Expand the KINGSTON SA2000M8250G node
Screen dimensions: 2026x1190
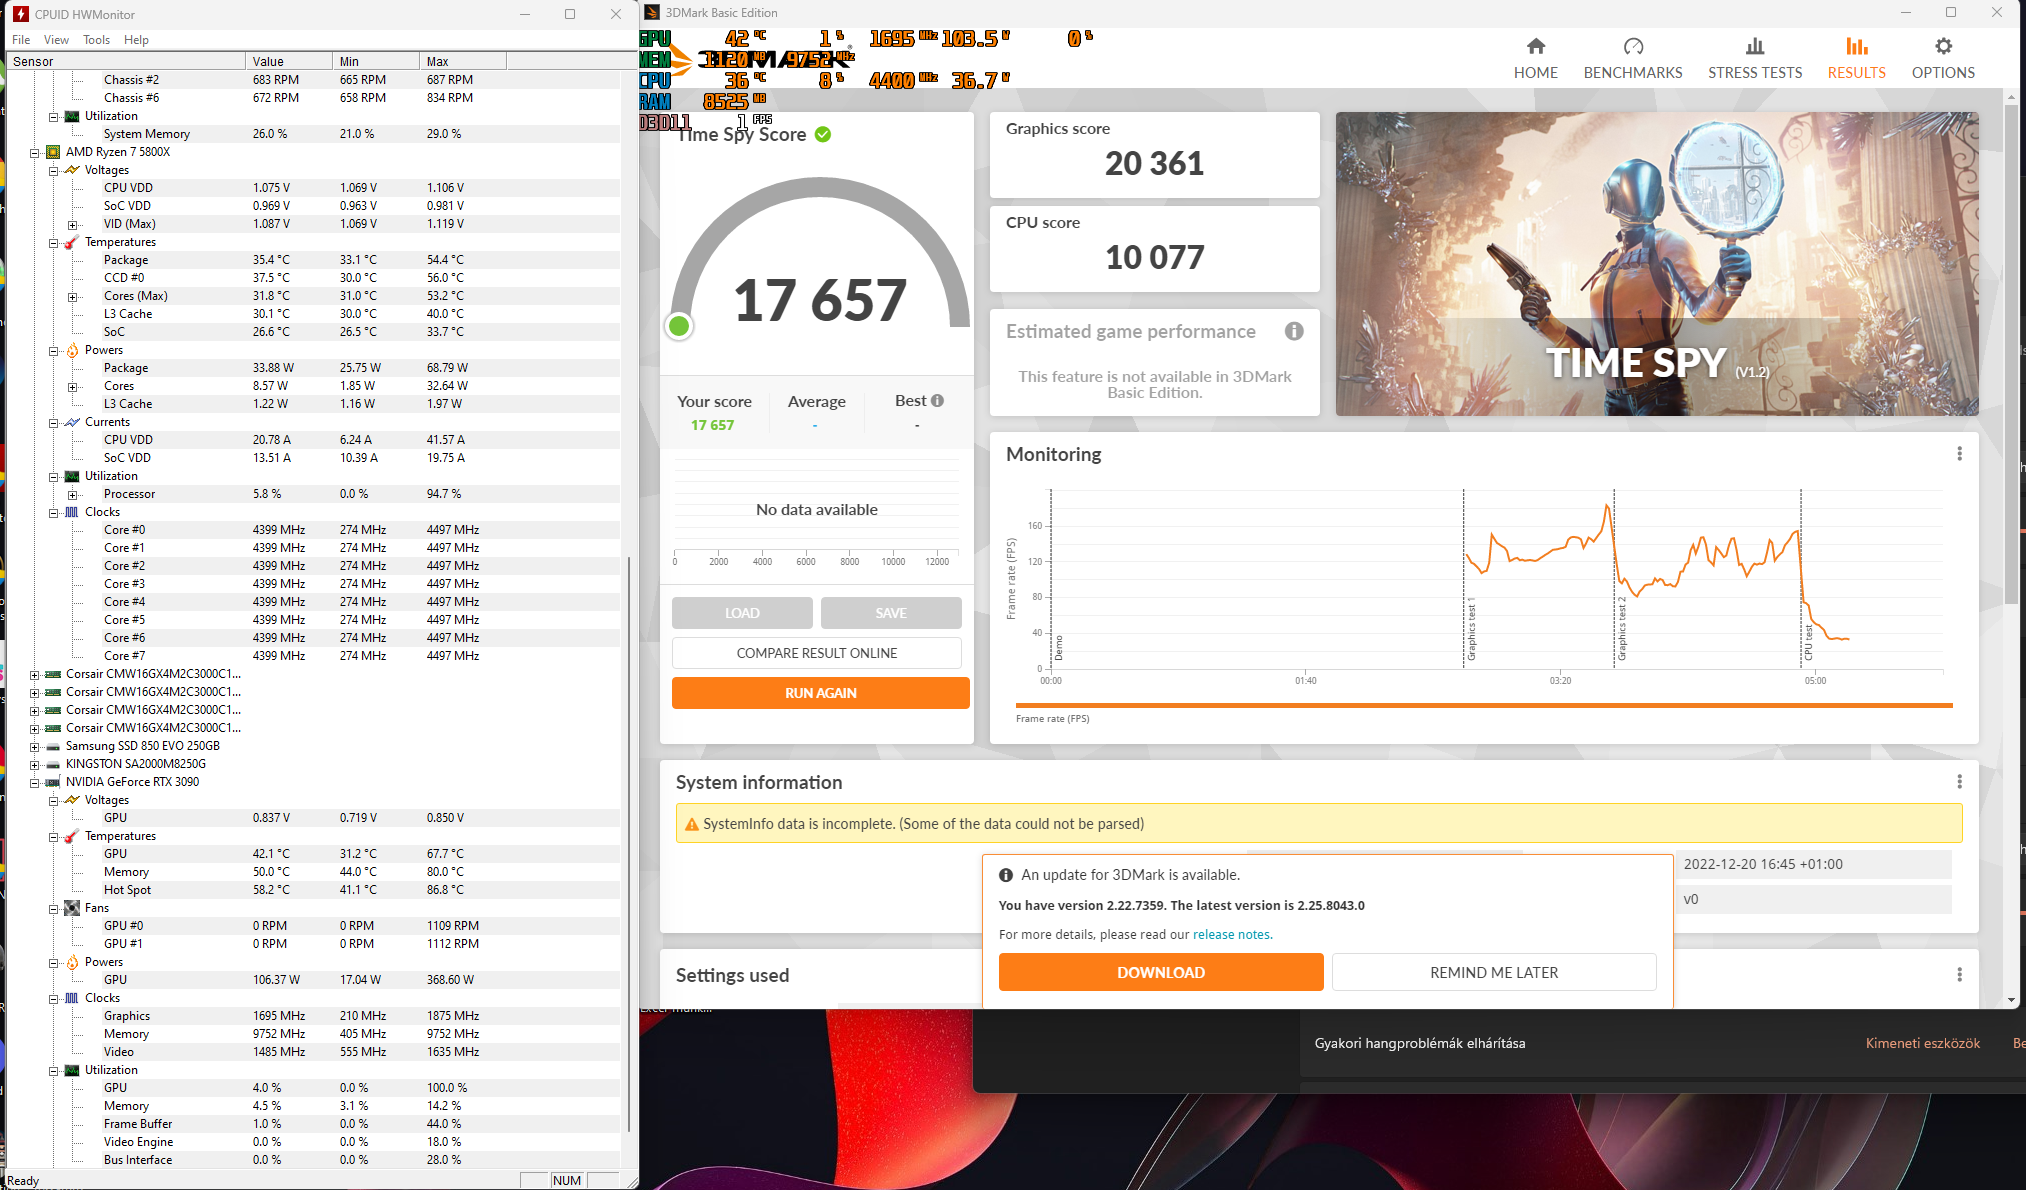point(34,765)
